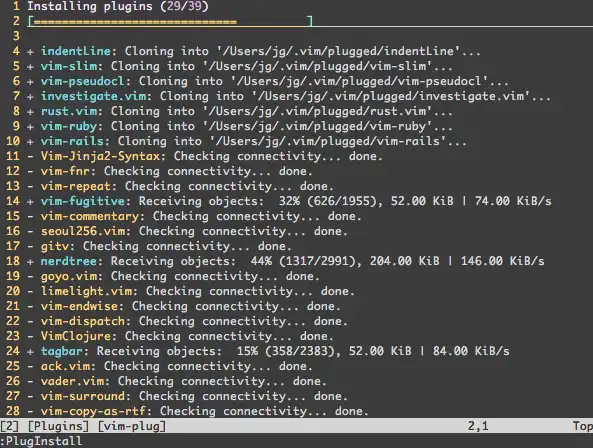Click the '2,1' cursor position indicator
Image resolution: width=593 pixels, height=448 pixels.
[478, 426]
